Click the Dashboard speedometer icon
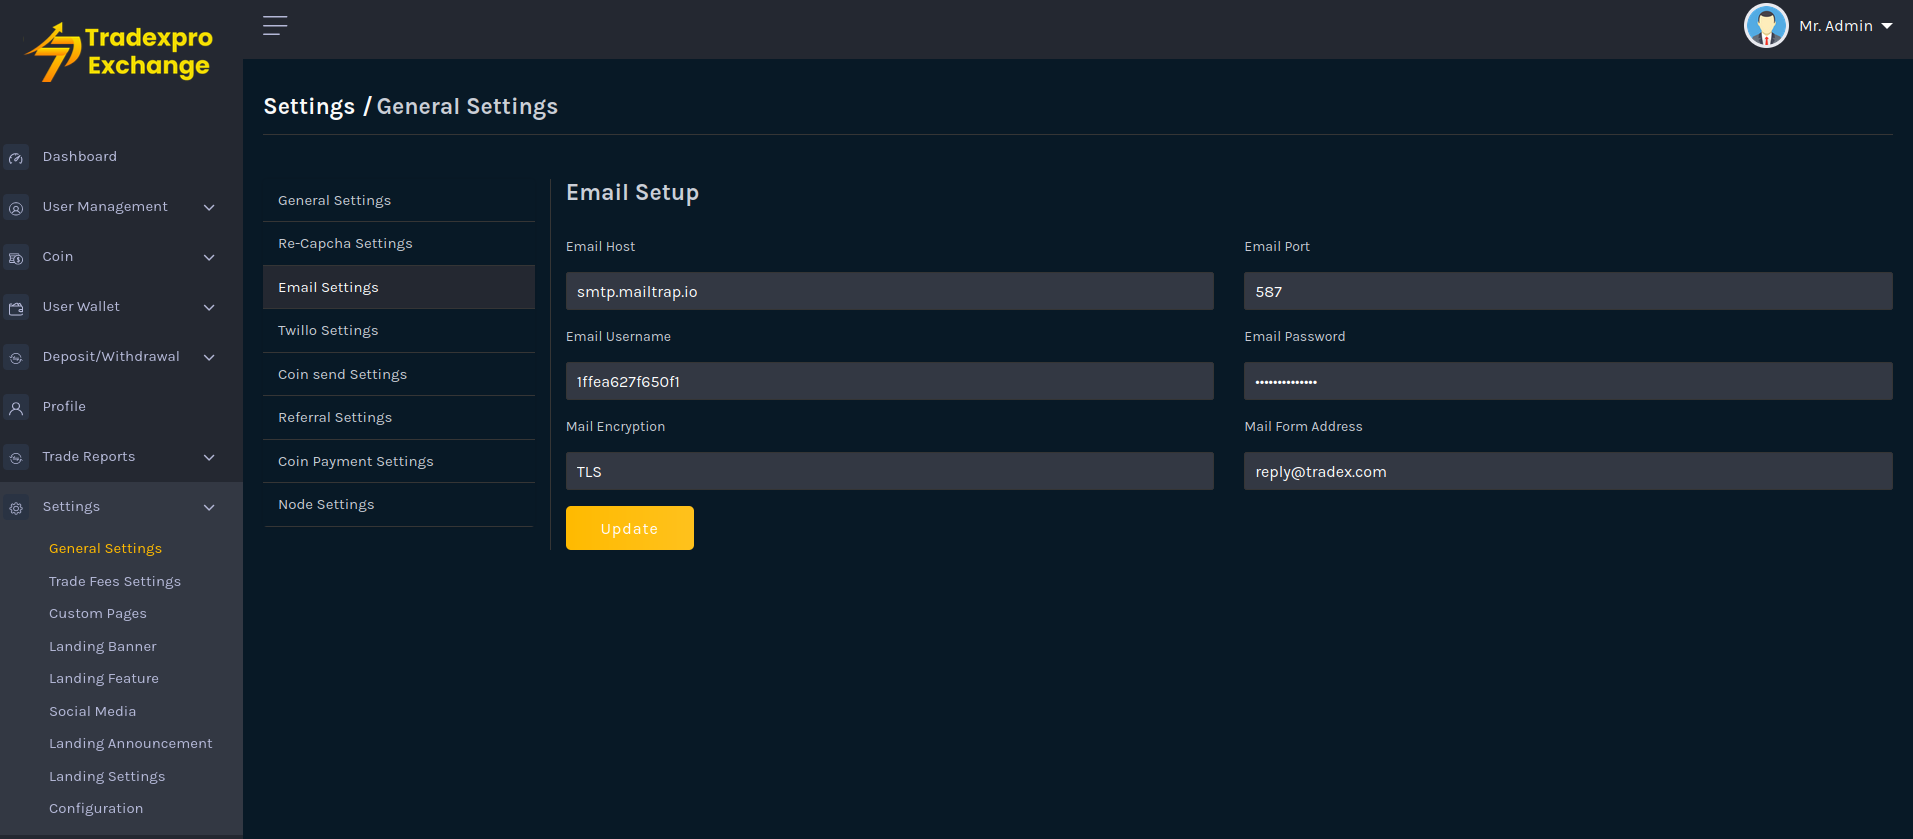This screenshot has height=839, width=1913. (16, 158)
